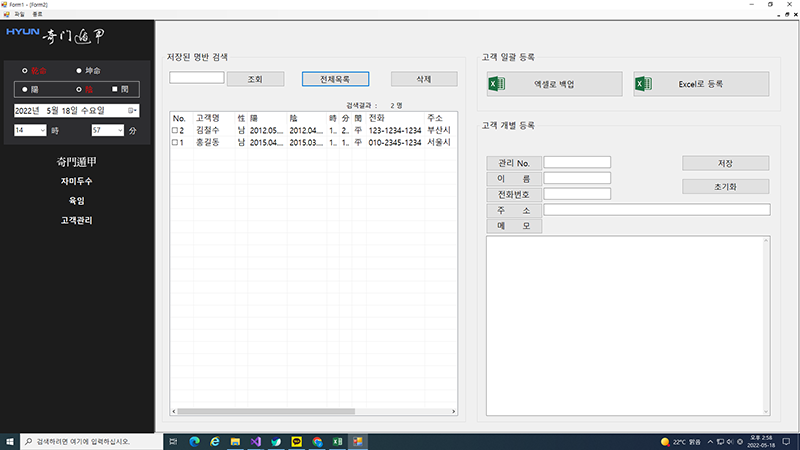Select the 乾命 radio button

click(x=24, y=70)
